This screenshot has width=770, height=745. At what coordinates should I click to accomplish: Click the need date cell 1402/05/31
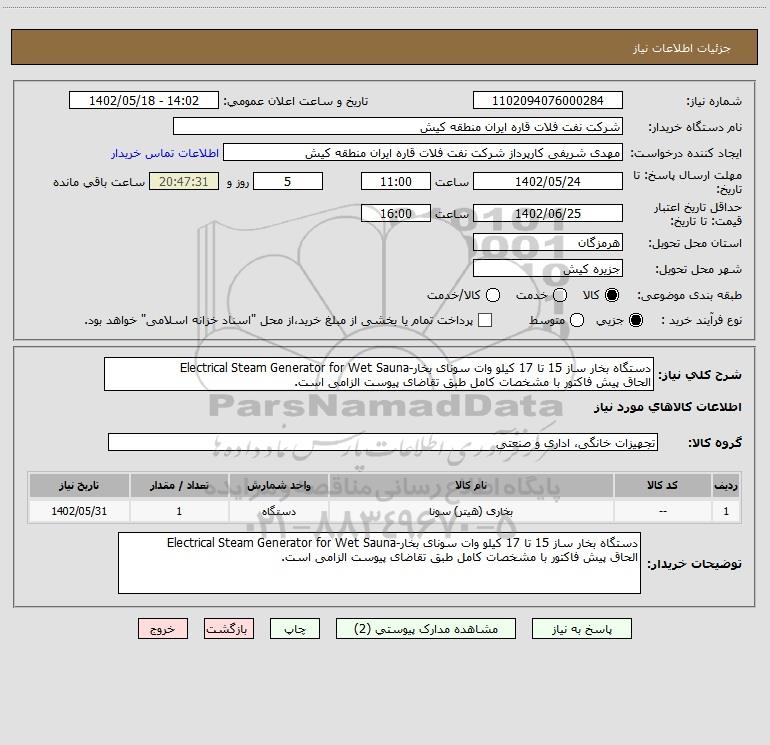79,511
